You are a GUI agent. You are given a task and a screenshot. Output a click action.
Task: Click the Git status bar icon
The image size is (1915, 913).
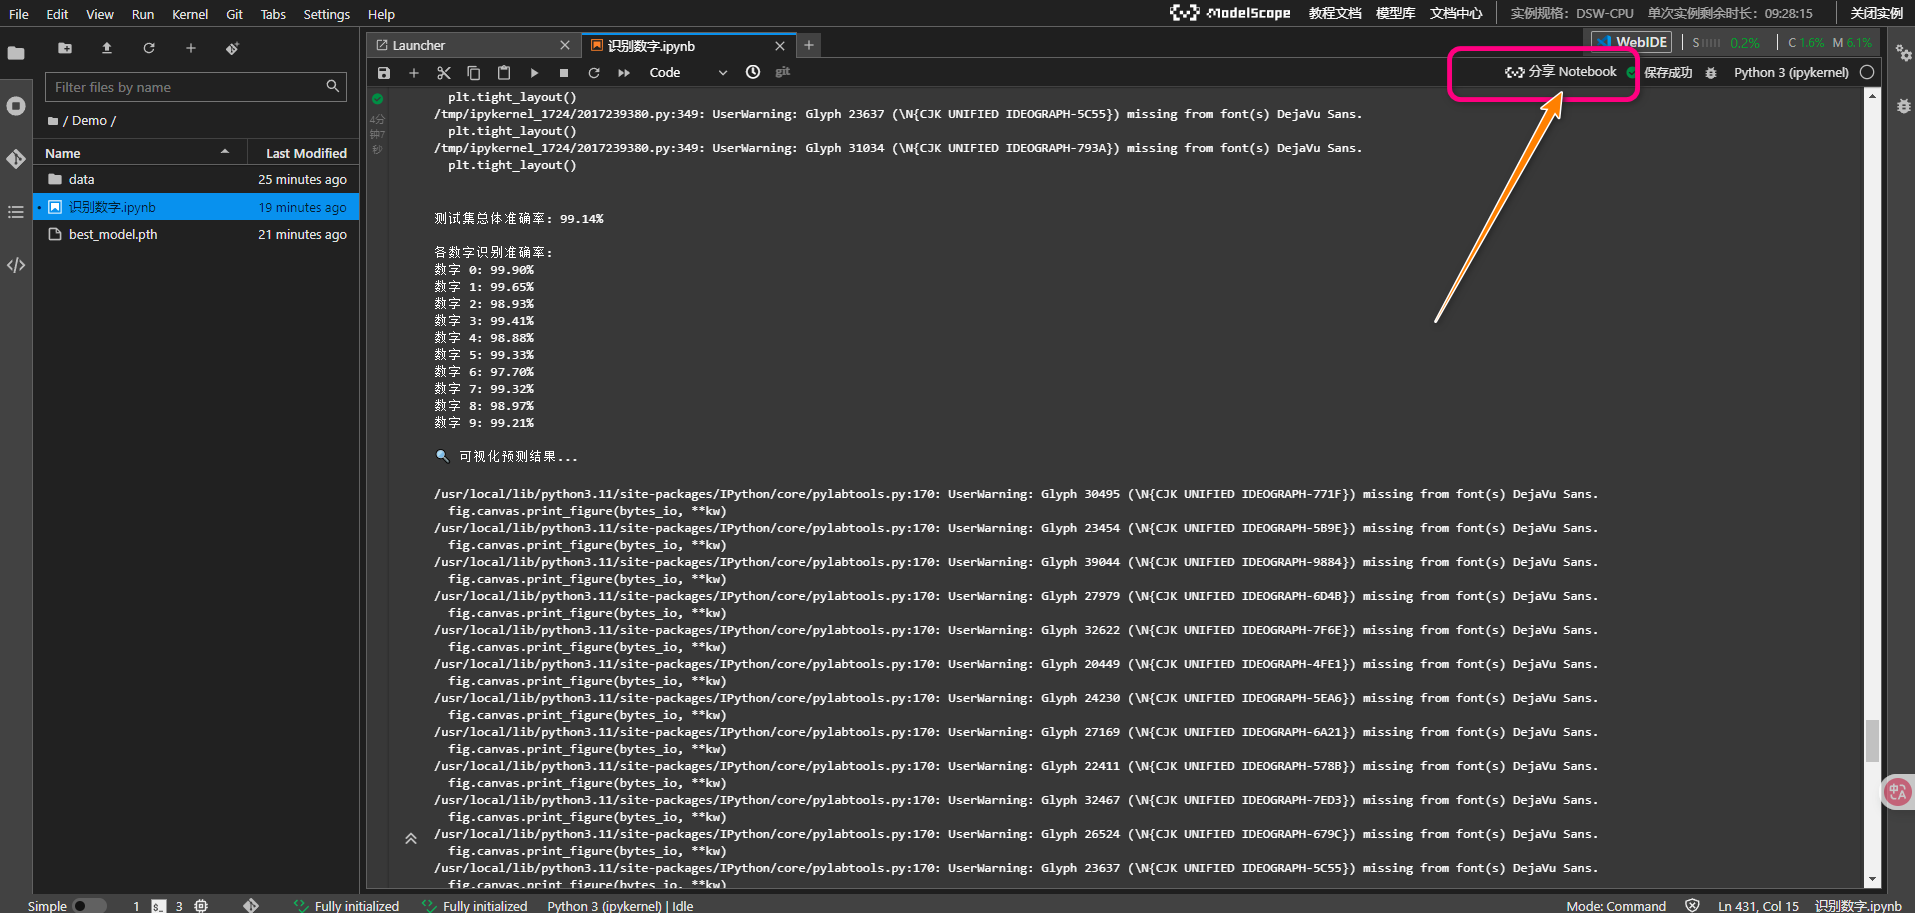tap(251, 905)
